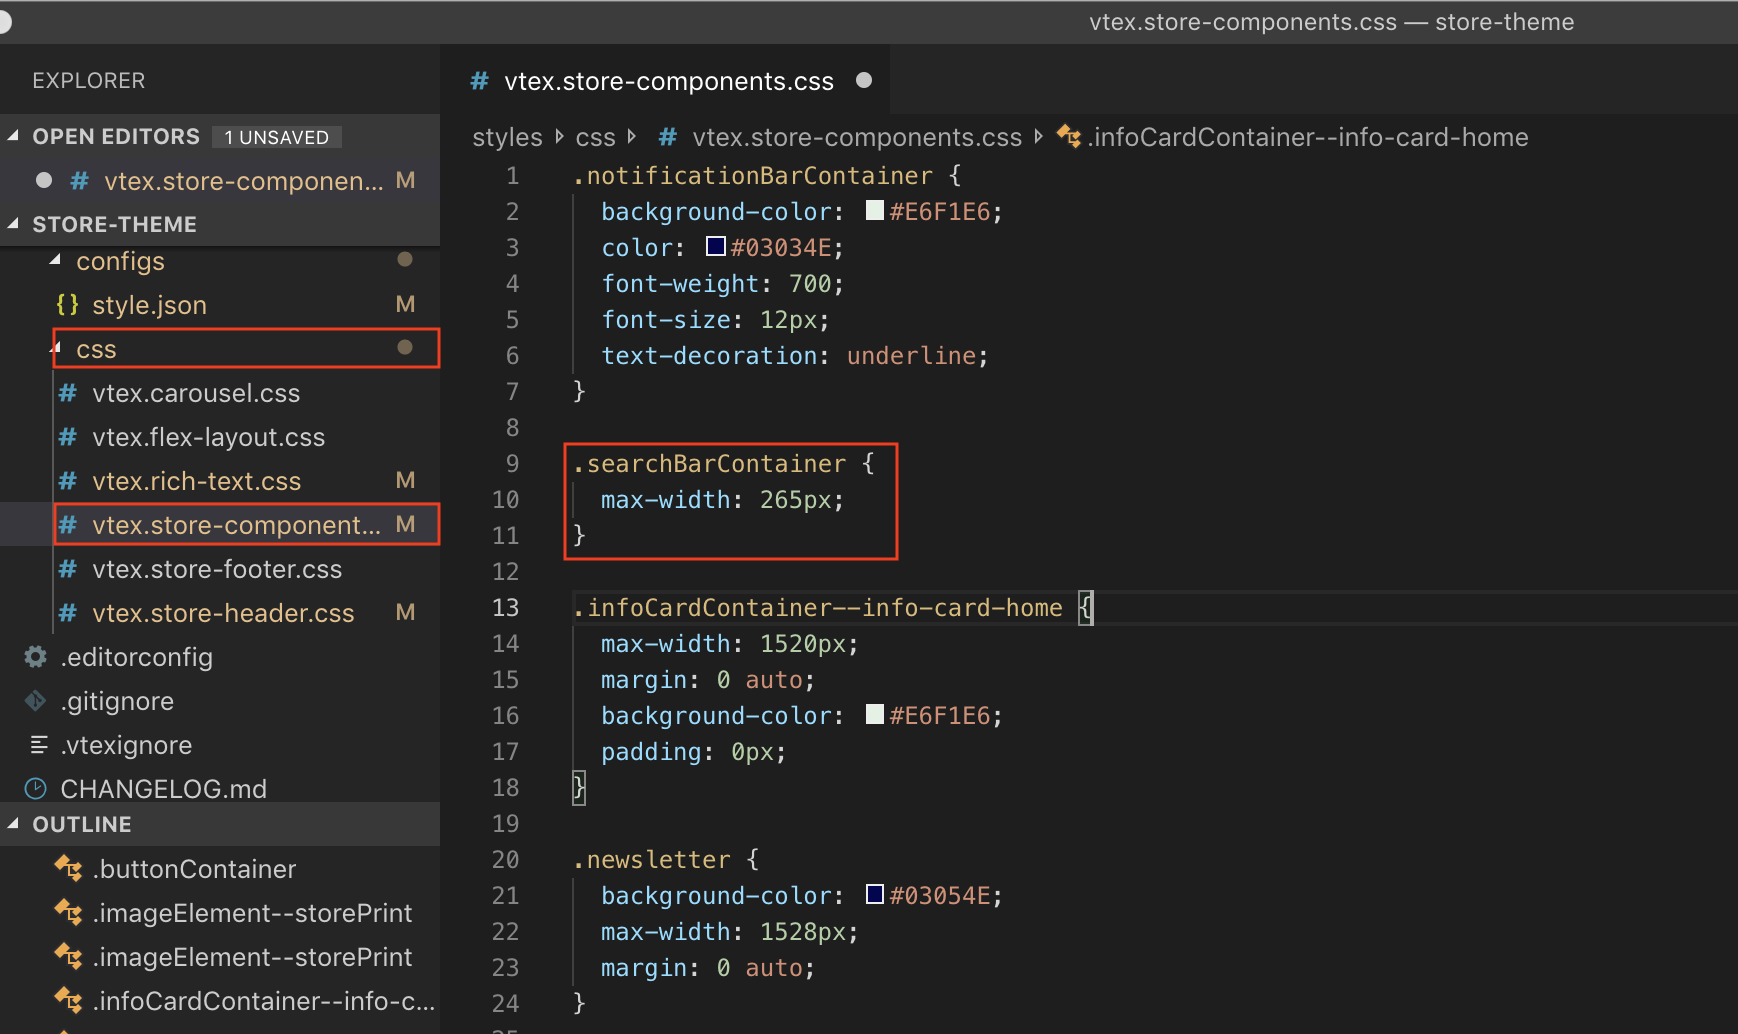Click the braces icon beside style.json

pos(67,304)
